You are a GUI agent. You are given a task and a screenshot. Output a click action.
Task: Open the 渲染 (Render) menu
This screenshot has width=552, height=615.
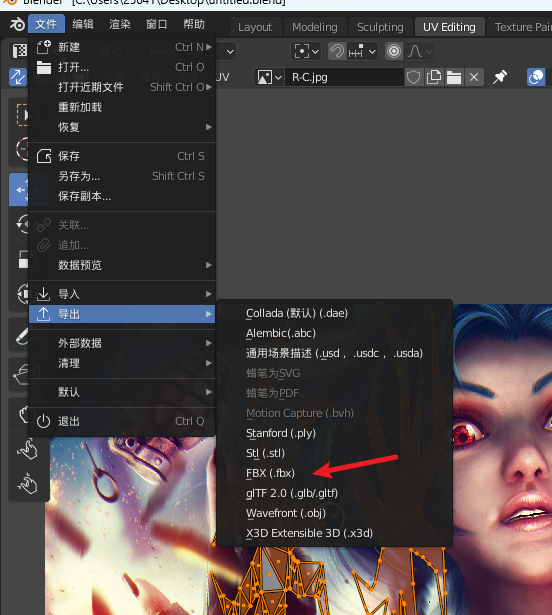point(120,24)
